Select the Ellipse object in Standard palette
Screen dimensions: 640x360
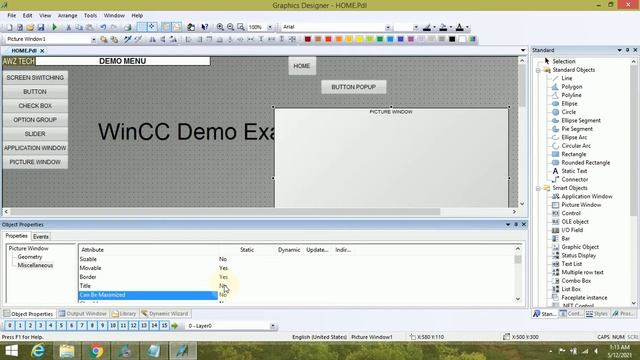pyautogui.click(x=569, y=103)
